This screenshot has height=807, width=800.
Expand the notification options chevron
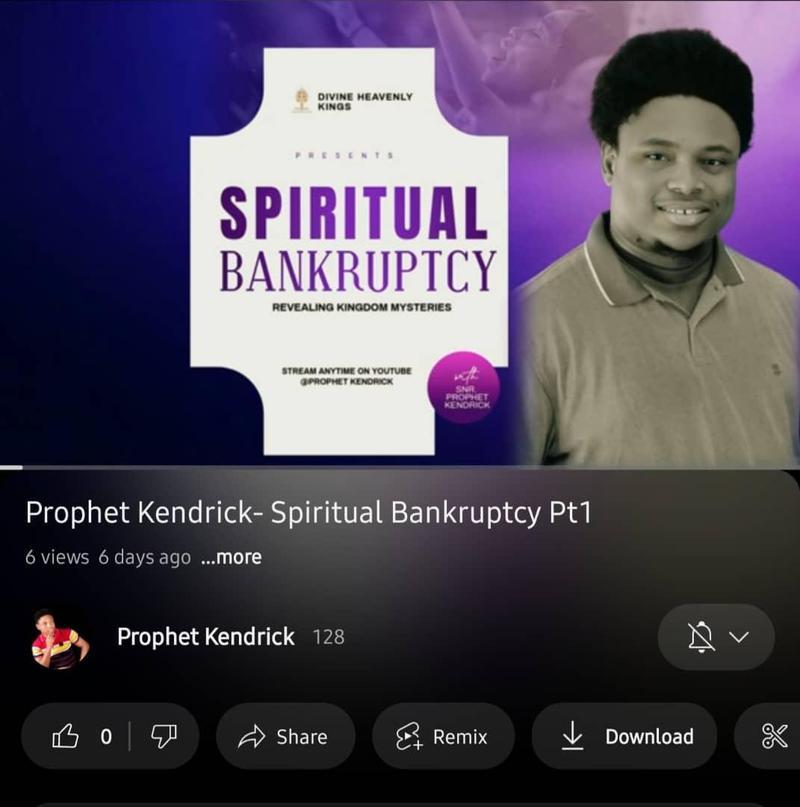[x=739, y=637]
